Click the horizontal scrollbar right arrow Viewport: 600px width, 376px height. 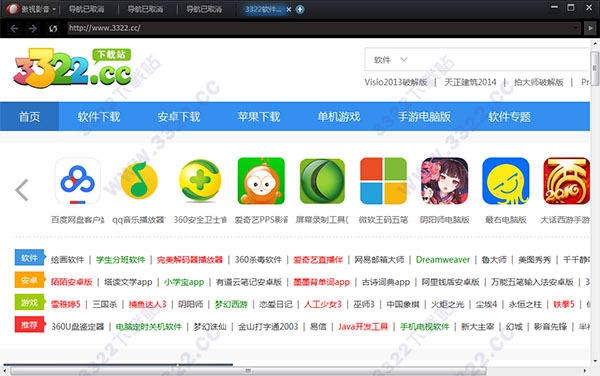pos(585,371)
